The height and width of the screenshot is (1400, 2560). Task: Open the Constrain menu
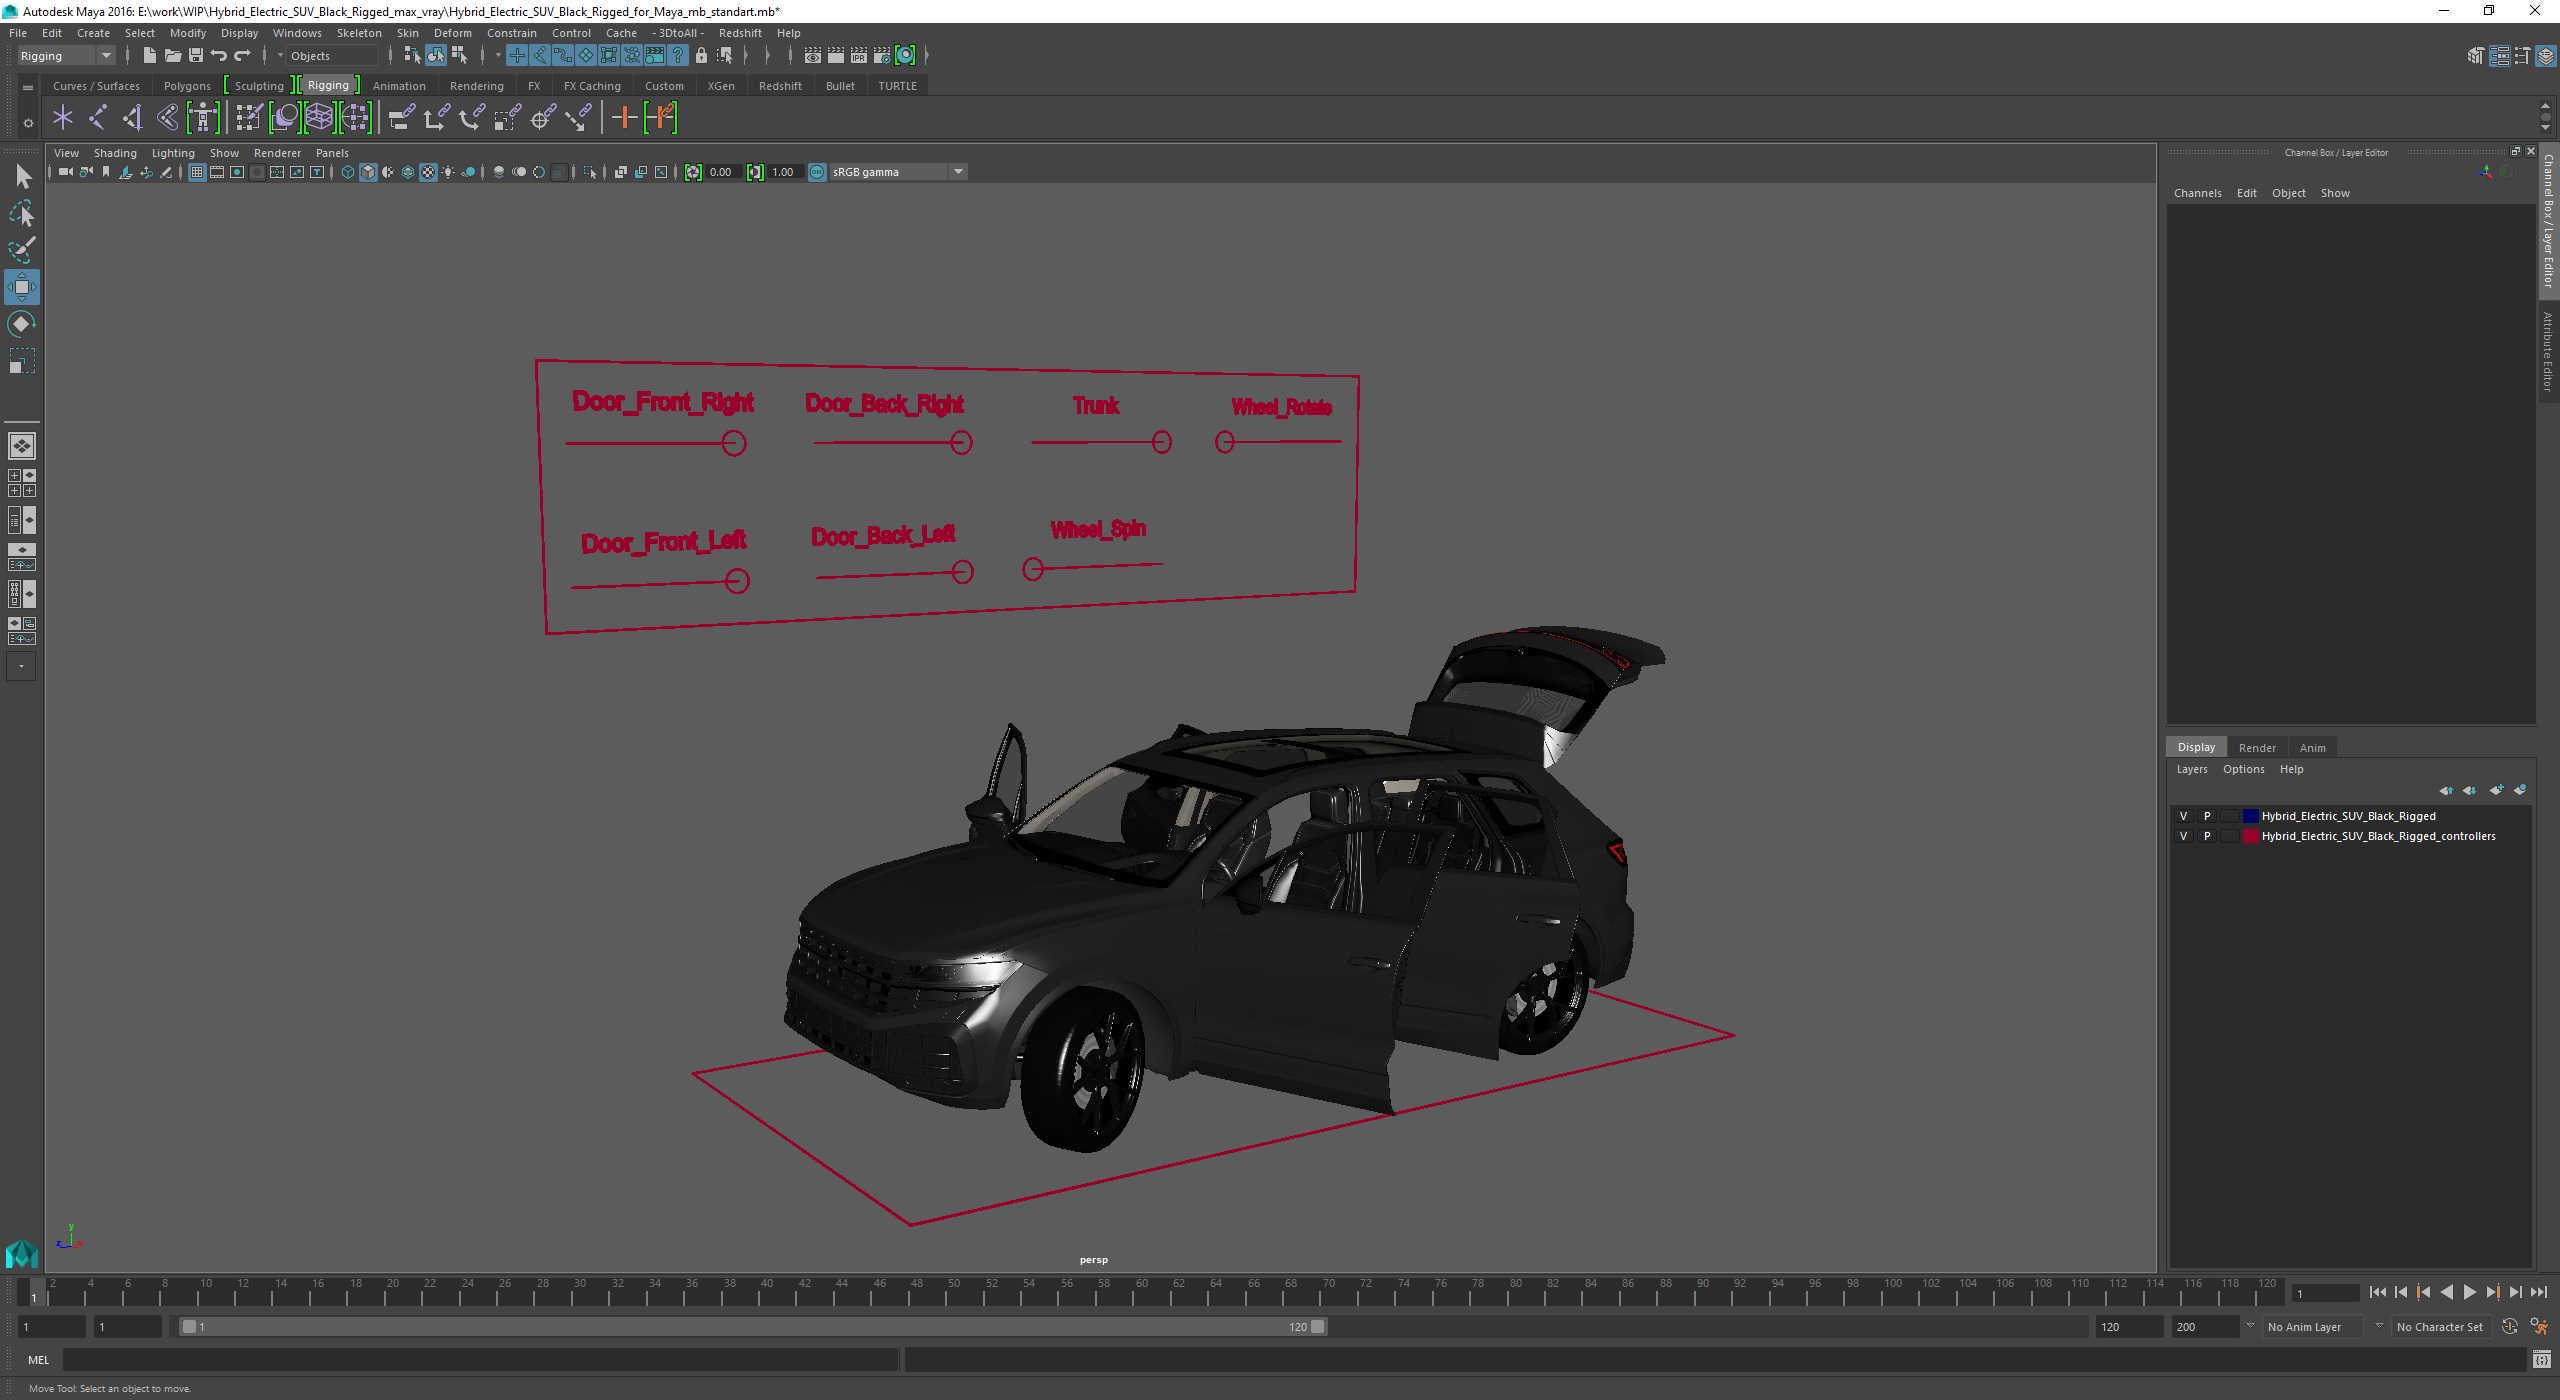coord(512,33)
